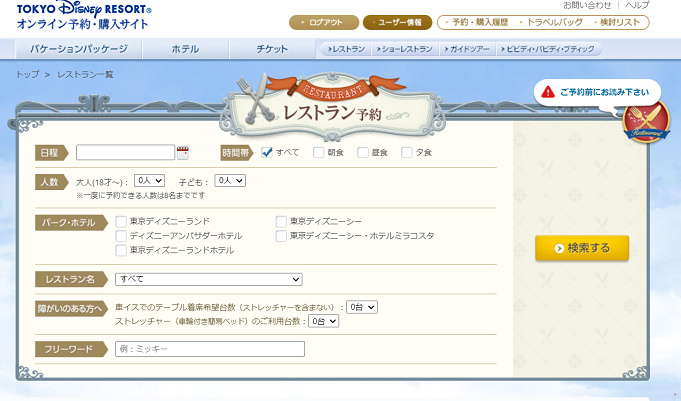
Task: Expand the レストラン名 dropdown
Action: coord(208,279)
